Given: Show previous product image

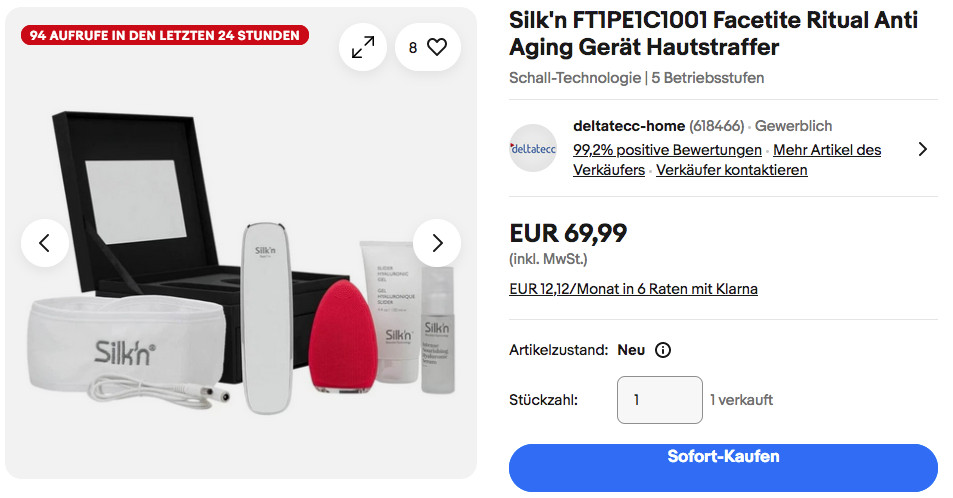Looking at the screenshot, I should coord(45,243).
